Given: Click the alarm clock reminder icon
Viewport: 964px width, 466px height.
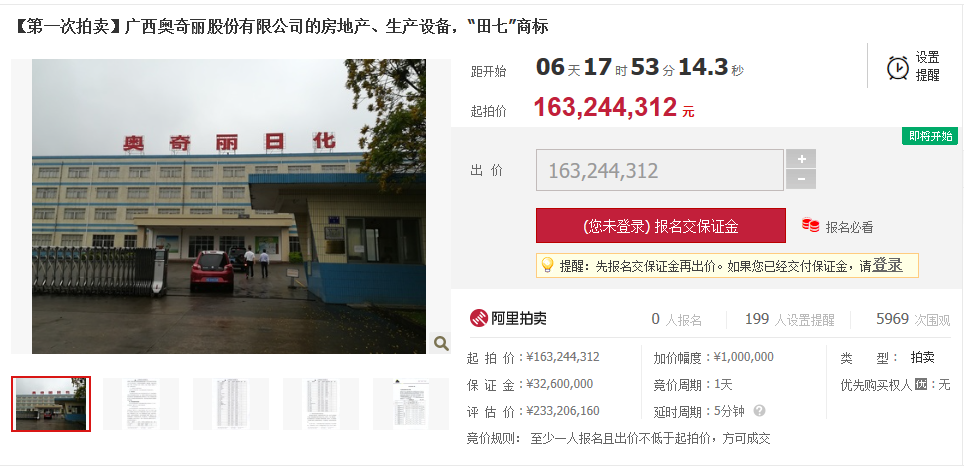Looking at the screenshot, I should point(898,67).
